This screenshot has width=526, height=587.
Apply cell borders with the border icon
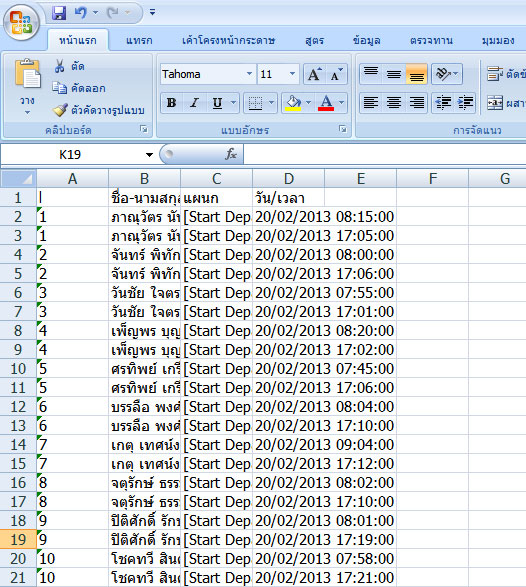tap(255, 103)
